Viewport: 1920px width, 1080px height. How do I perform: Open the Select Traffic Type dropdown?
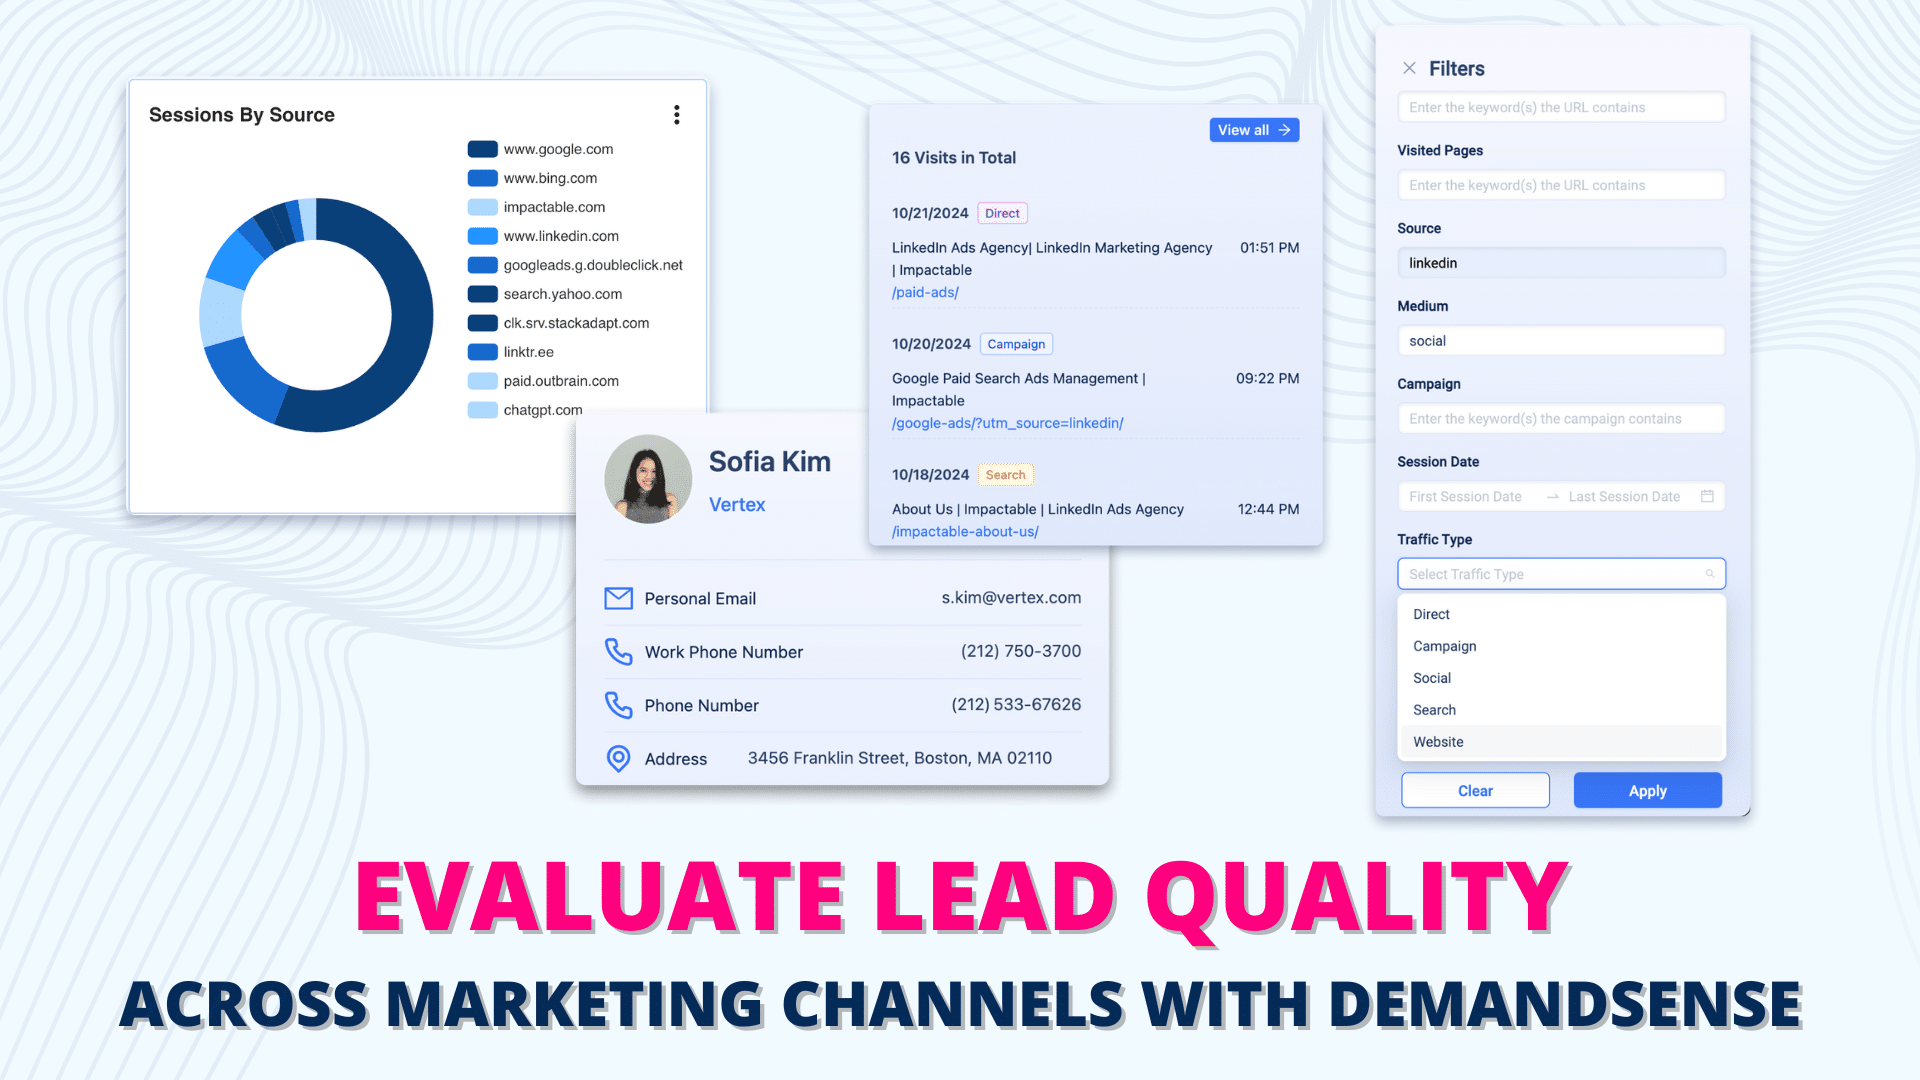pos(1561,574)
